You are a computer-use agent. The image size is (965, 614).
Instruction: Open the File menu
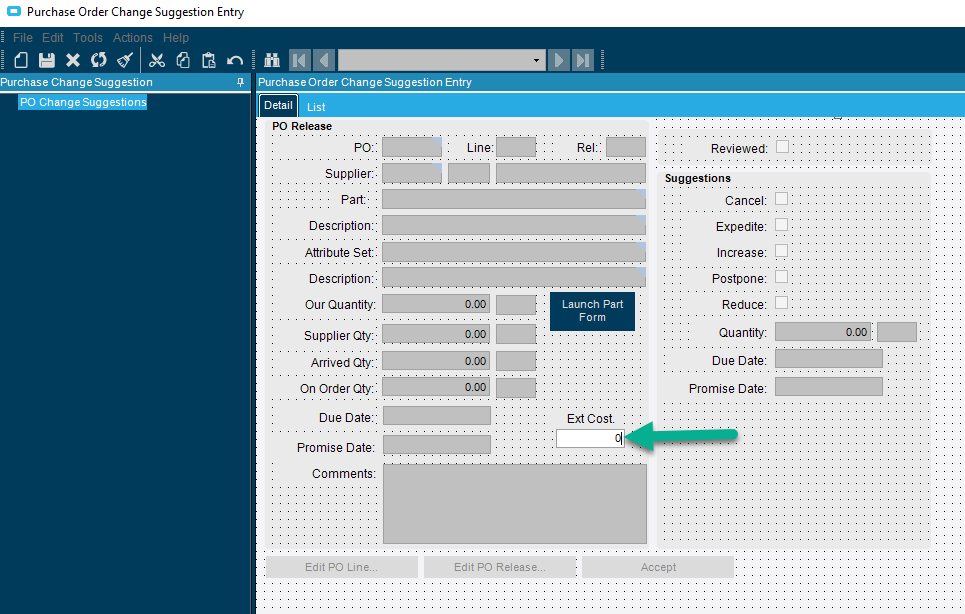click(x=23, y=38)
